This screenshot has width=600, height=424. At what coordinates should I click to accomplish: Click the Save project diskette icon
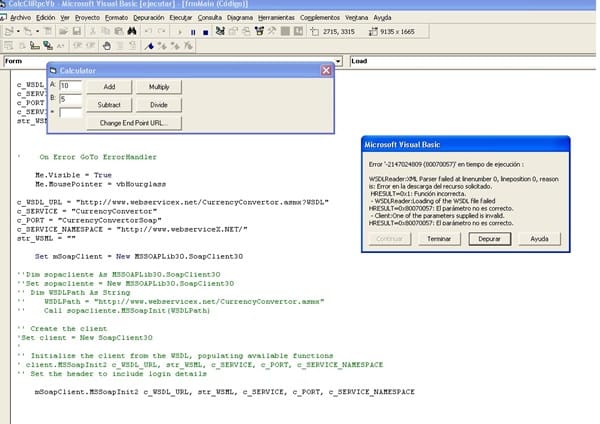tap(77, 32)
